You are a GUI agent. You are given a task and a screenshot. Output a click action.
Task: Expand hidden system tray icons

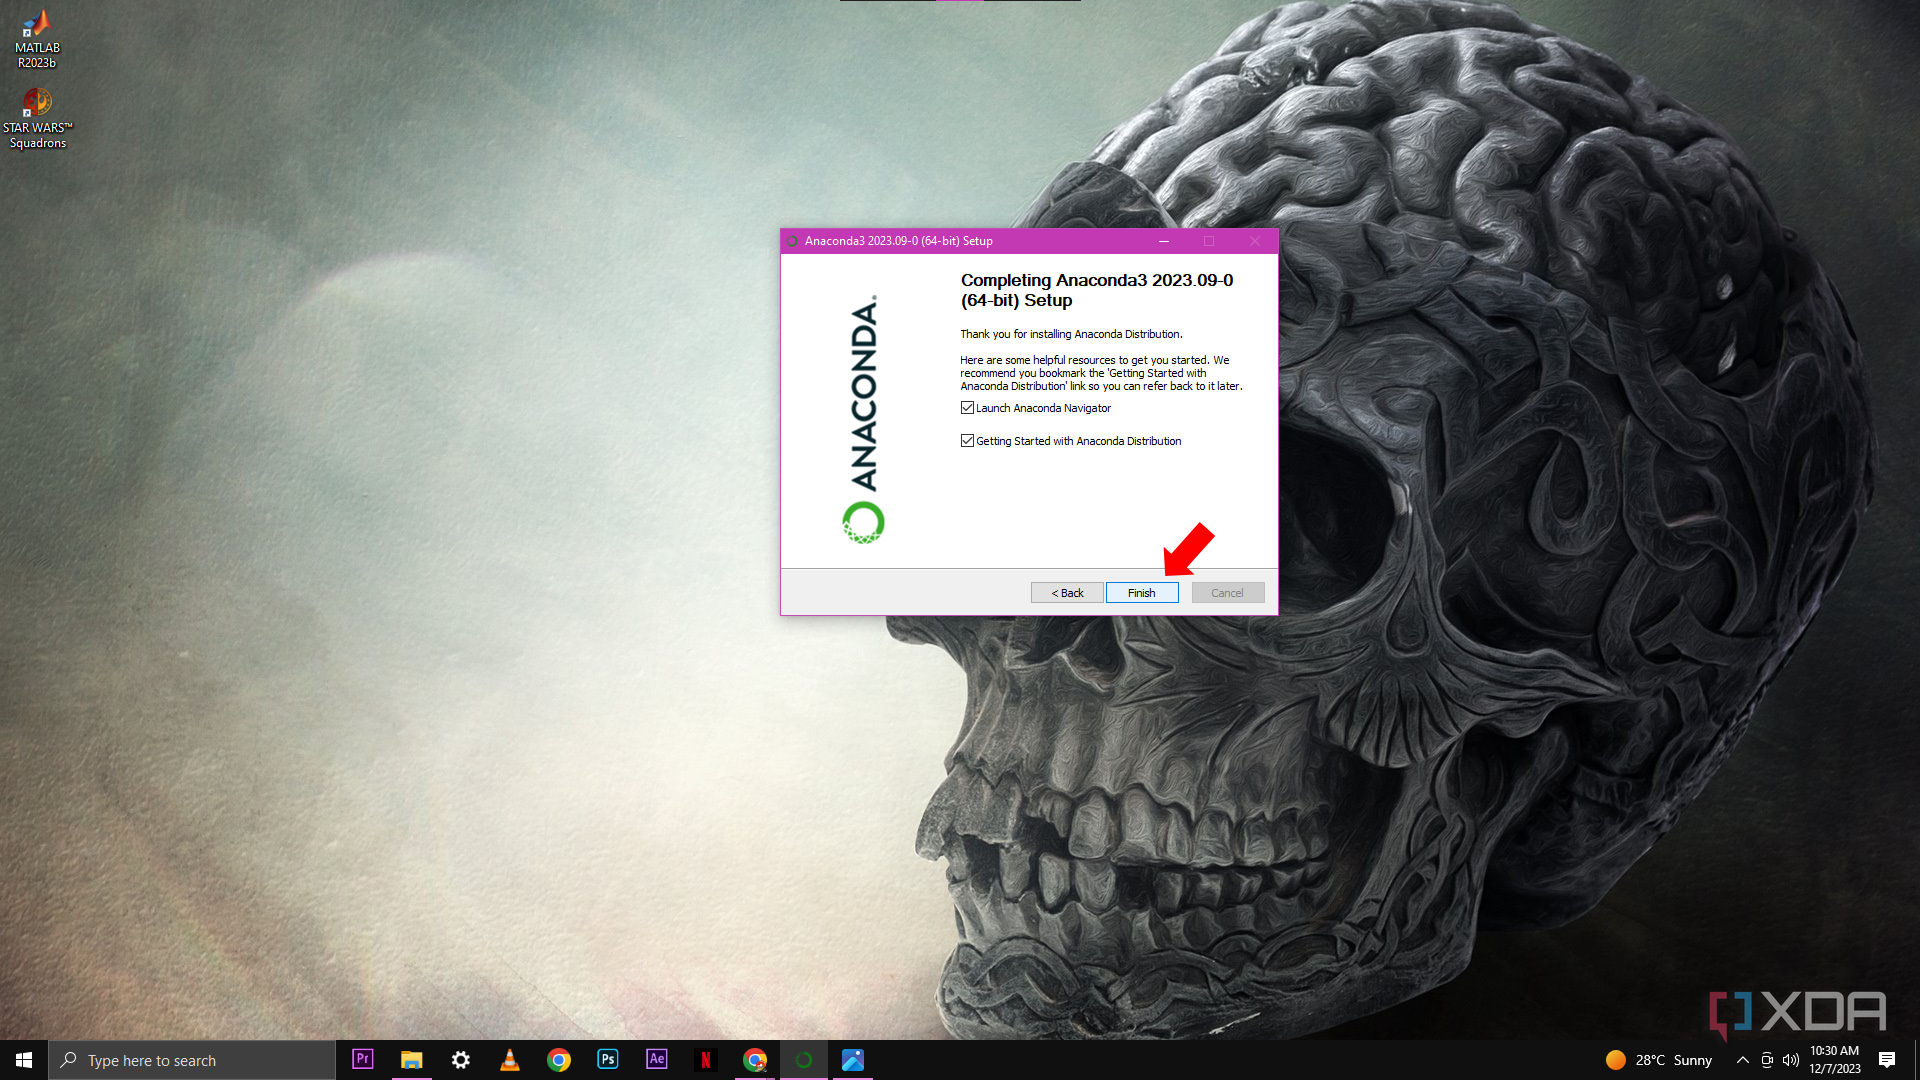pyautogui.click(x=1741, y=1060)
